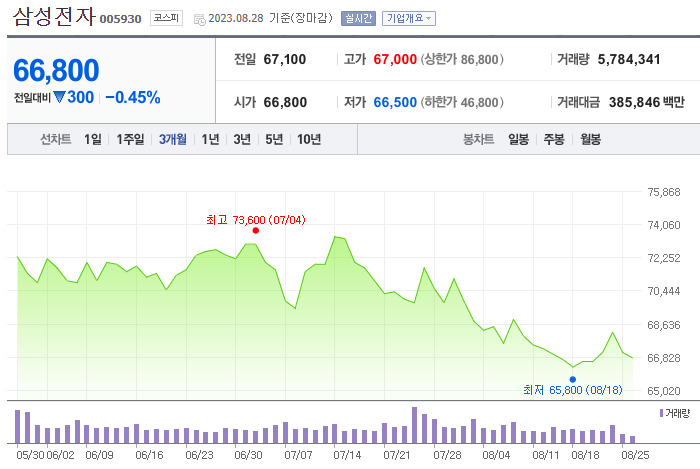Viewport: 700px width, 469px height.
Task: Click the 07/07 date label
Action: click(x=298, y=455)
